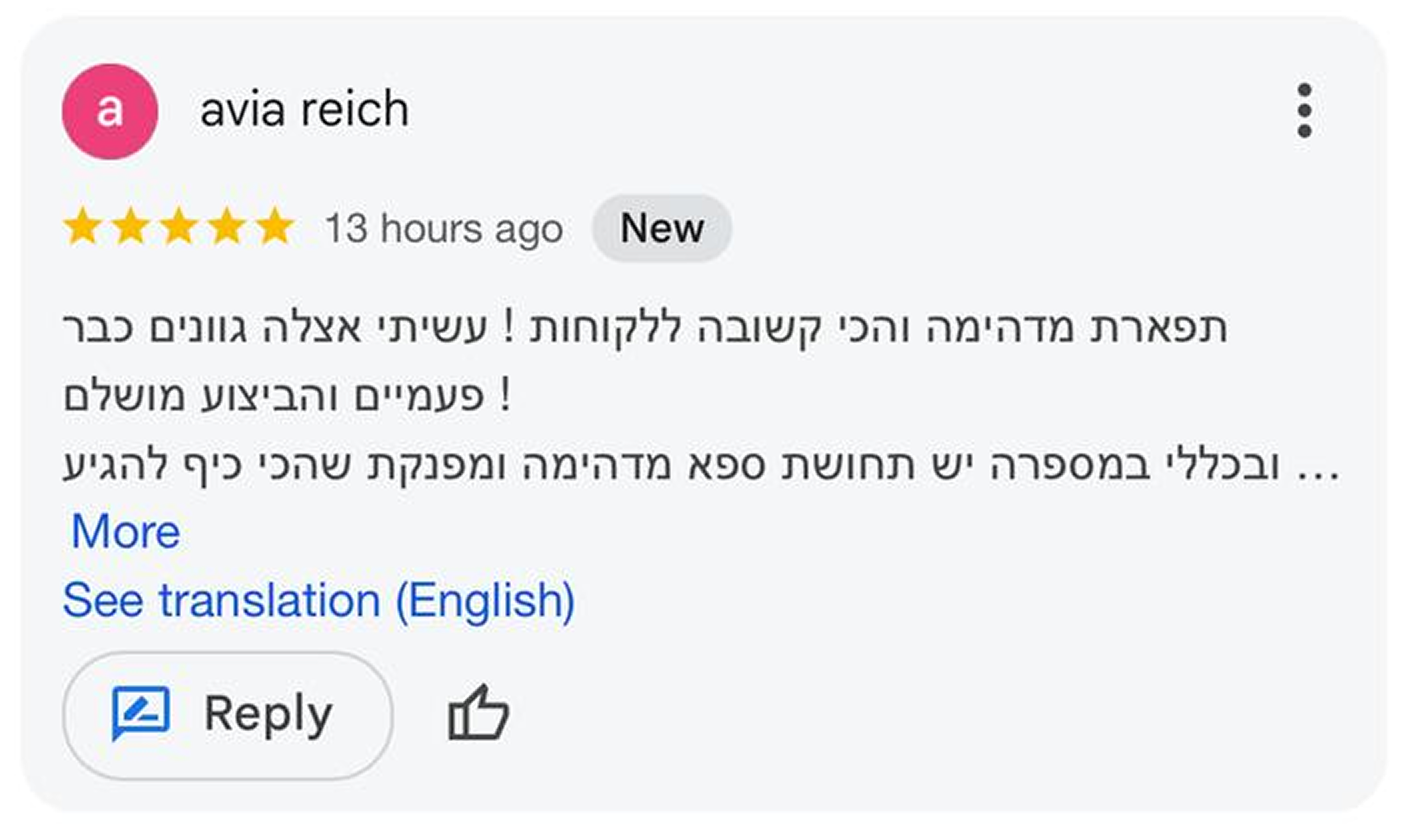
Task: Click the second yellow rating star
Action: coord(130,229)
